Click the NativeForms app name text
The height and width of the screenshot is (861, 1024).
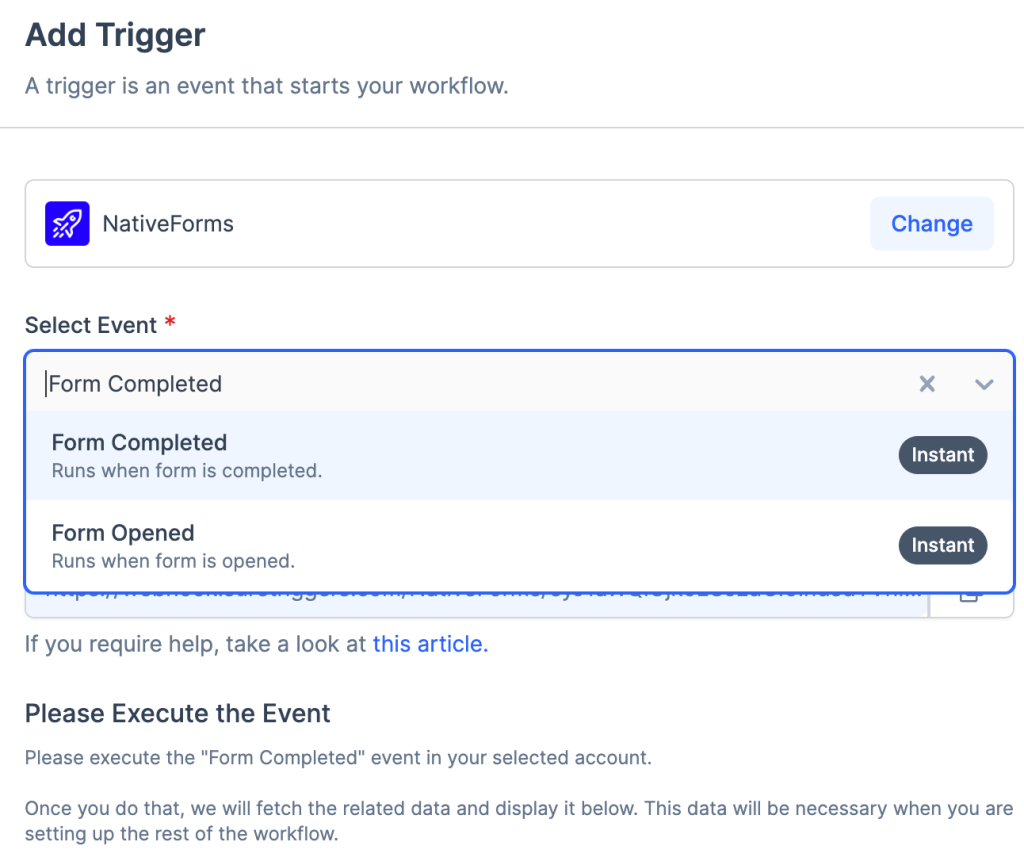(168, 223)
